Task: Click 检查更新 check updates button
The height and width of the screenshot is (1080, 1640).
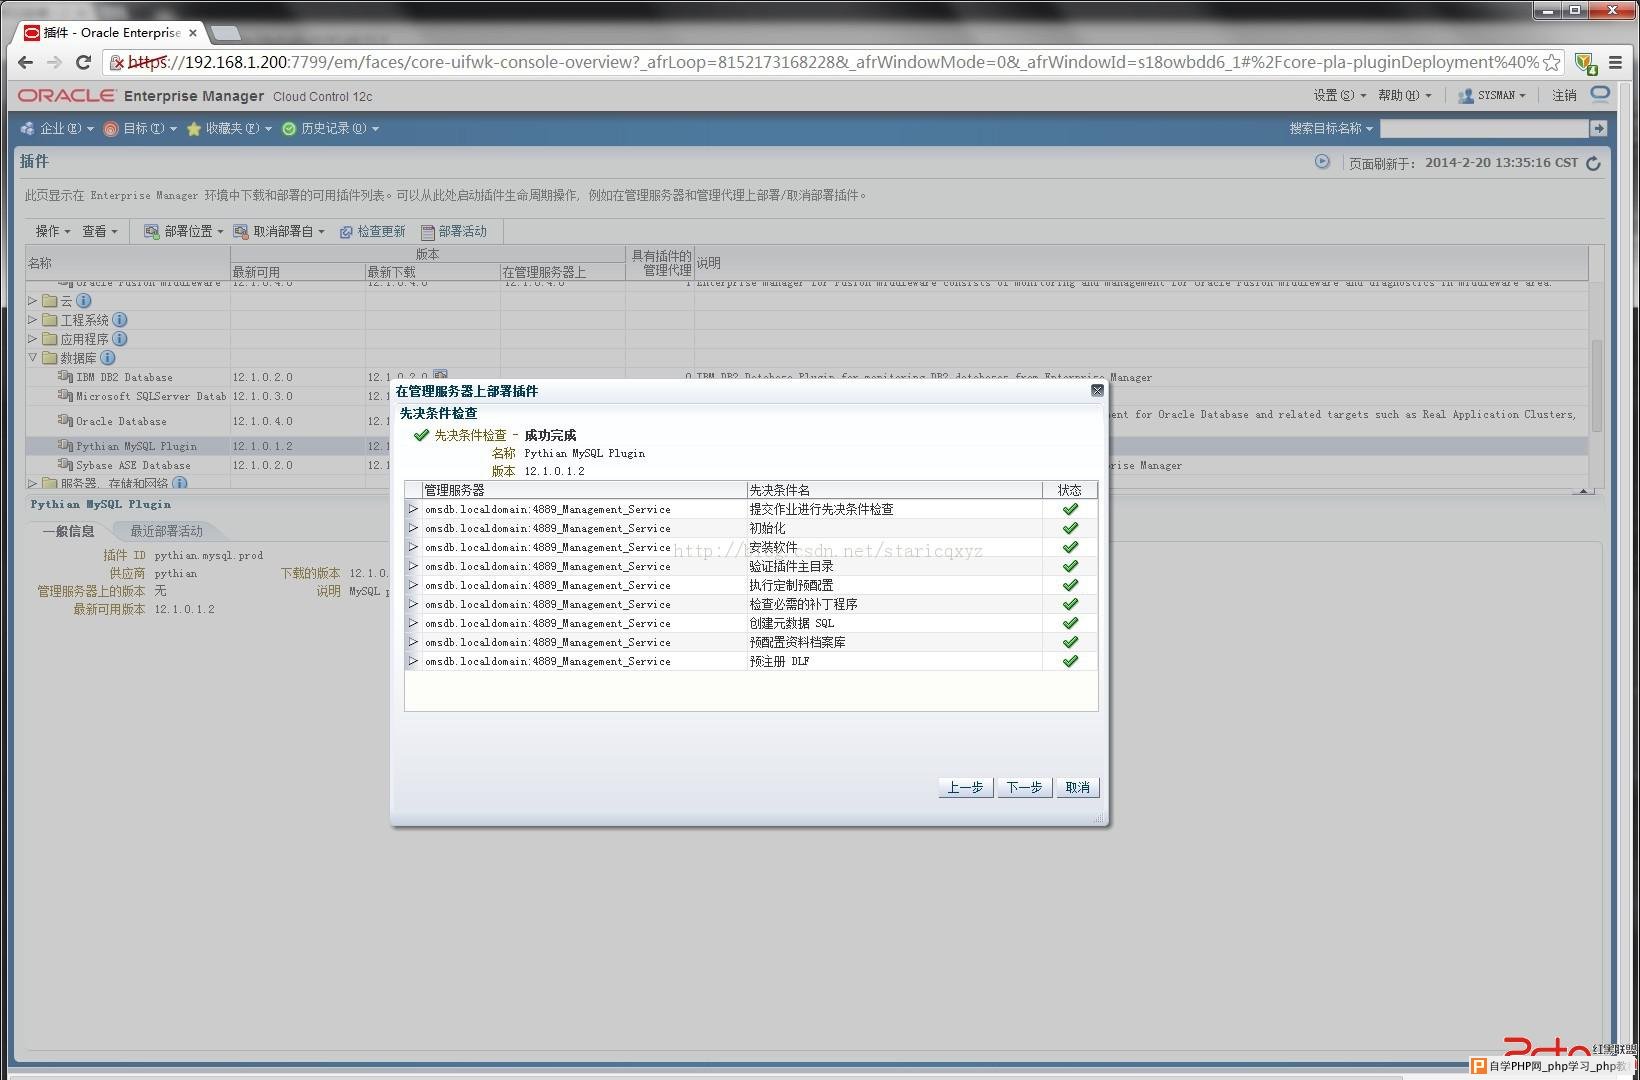Action: pos(372,231)
